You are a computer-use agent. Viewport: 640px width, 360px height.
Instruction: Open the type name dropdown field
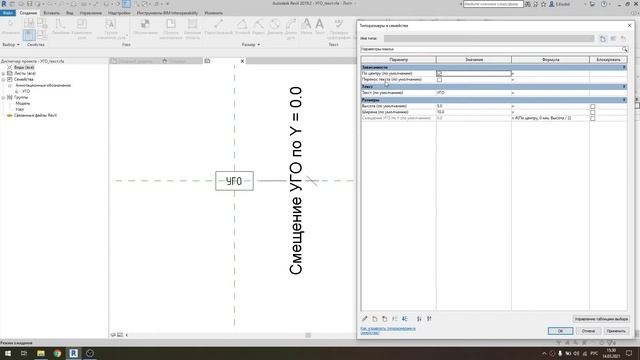pos(489,38)
